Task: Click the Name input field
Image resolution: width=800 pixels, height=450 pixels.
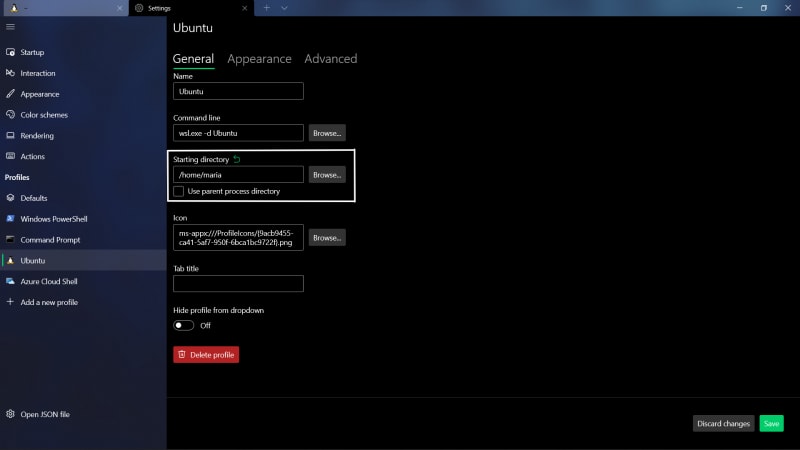Action: coord(238,91)
